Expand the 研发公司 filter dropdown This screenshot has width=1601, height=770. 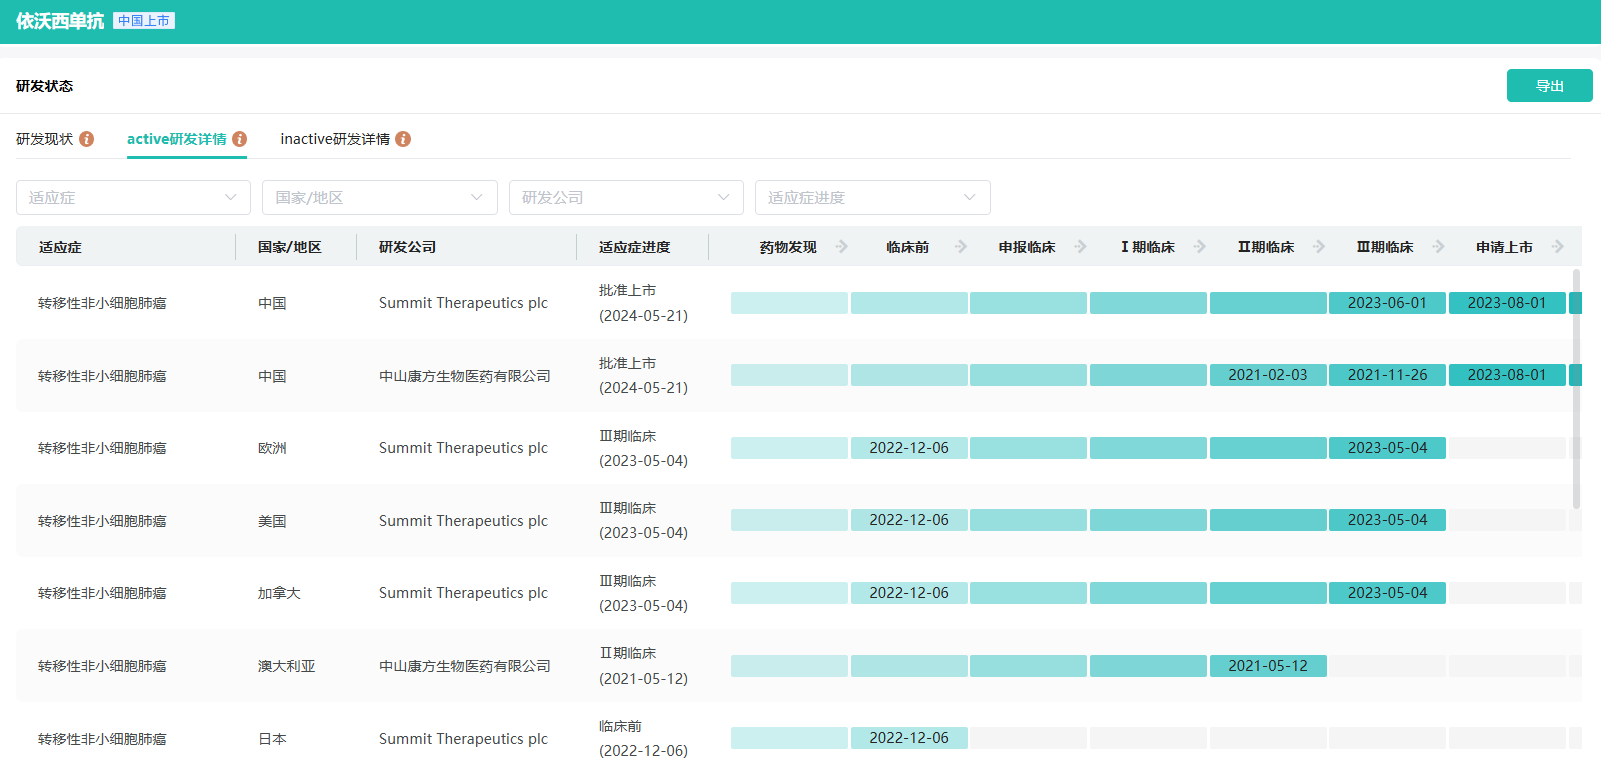[626, 198]
